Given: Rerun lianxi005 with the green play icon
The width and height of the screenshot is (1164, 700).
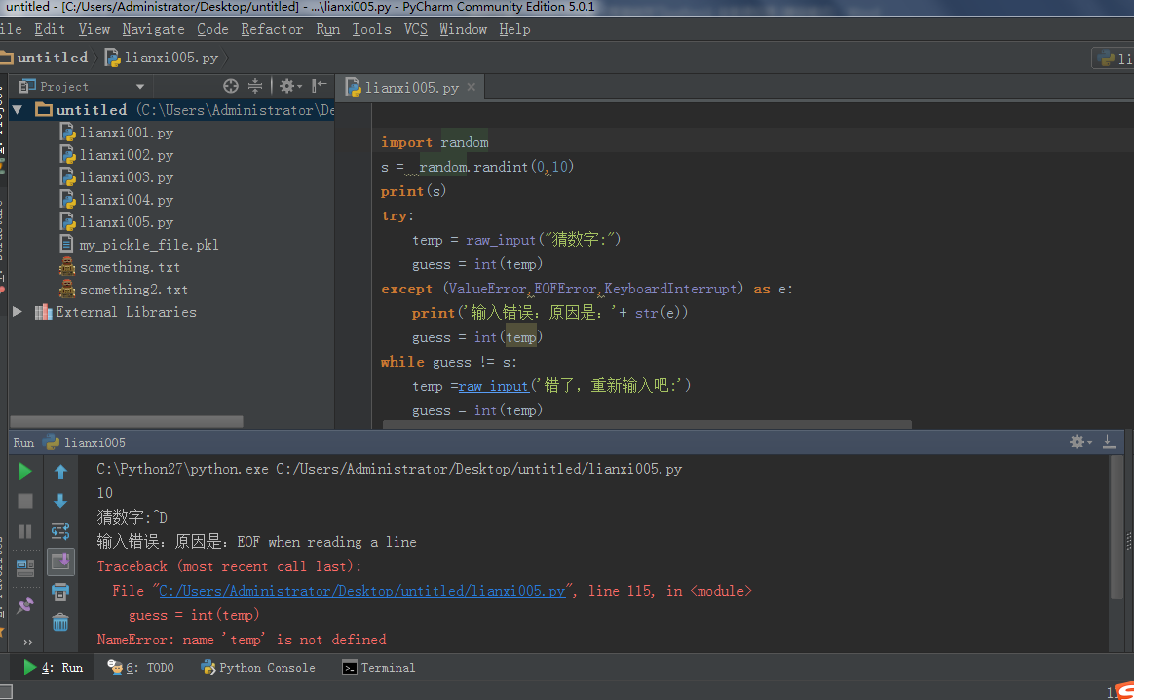Looking at the screenshot, I should [x=25, y=471].
